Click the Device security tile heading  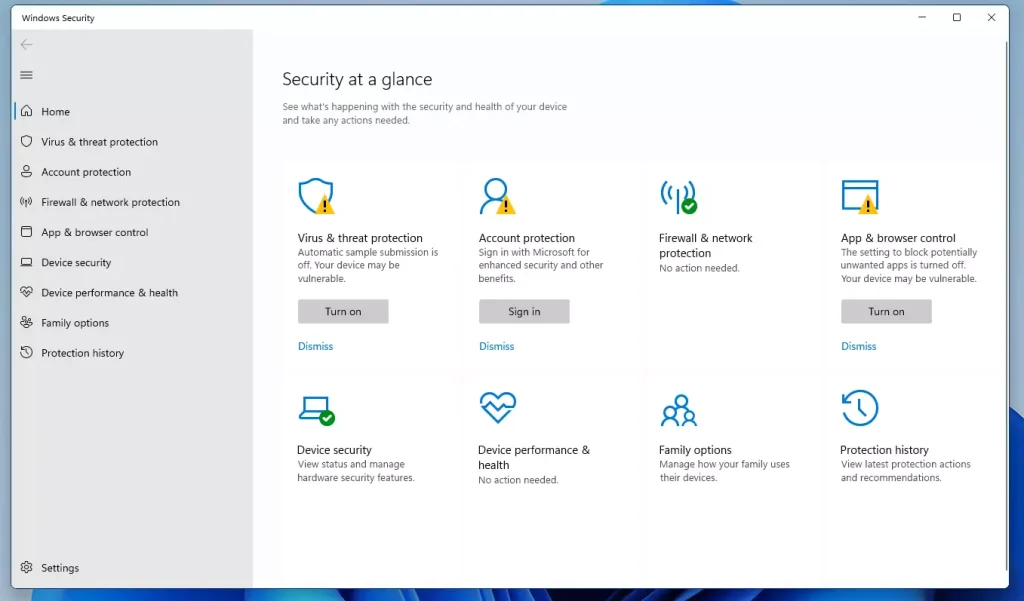click(334, 449)
